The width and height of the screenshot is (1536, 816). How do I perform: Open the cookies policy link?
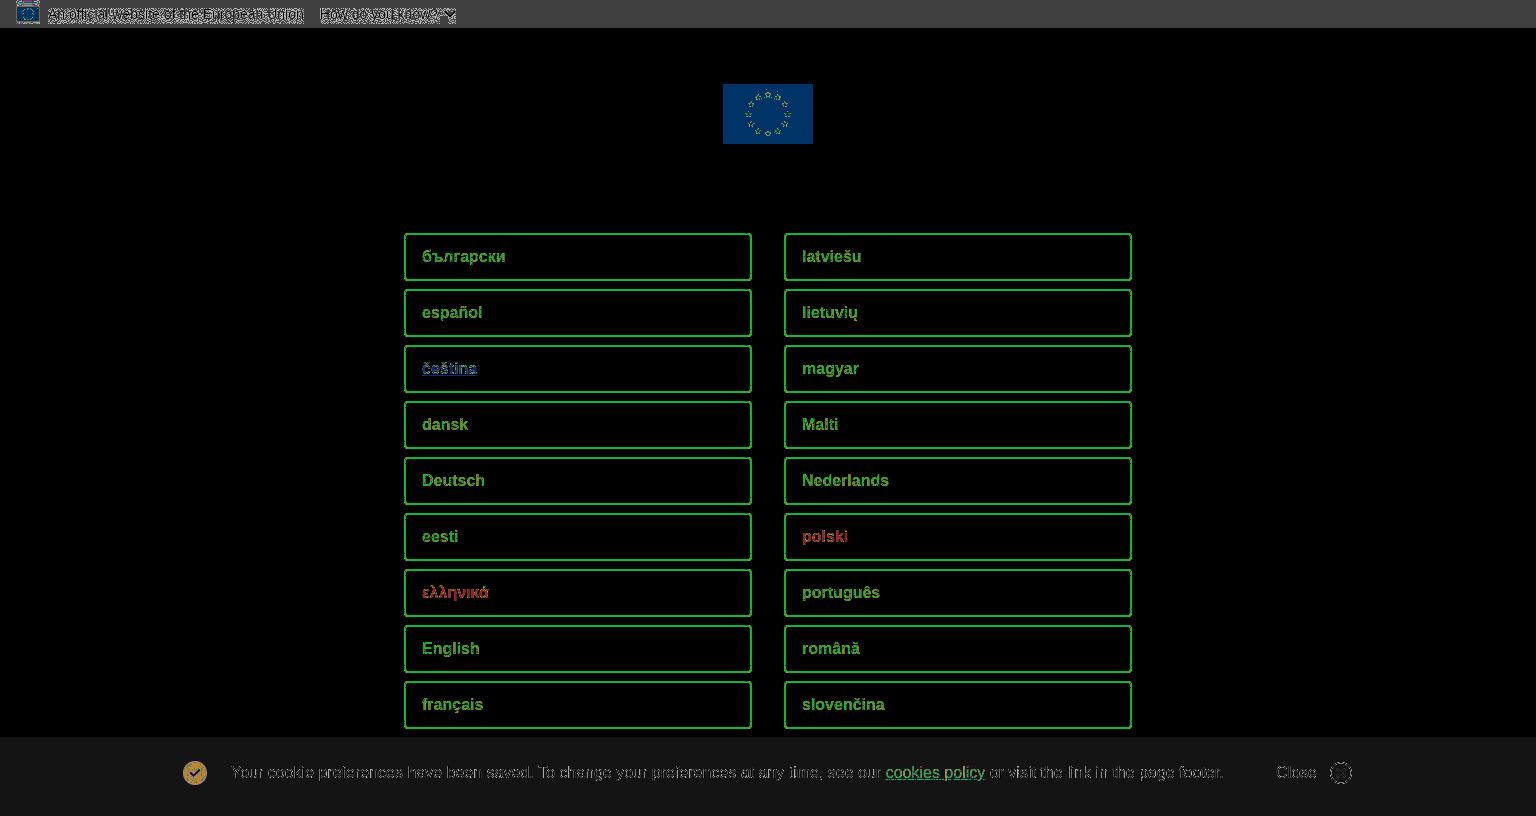935,773
